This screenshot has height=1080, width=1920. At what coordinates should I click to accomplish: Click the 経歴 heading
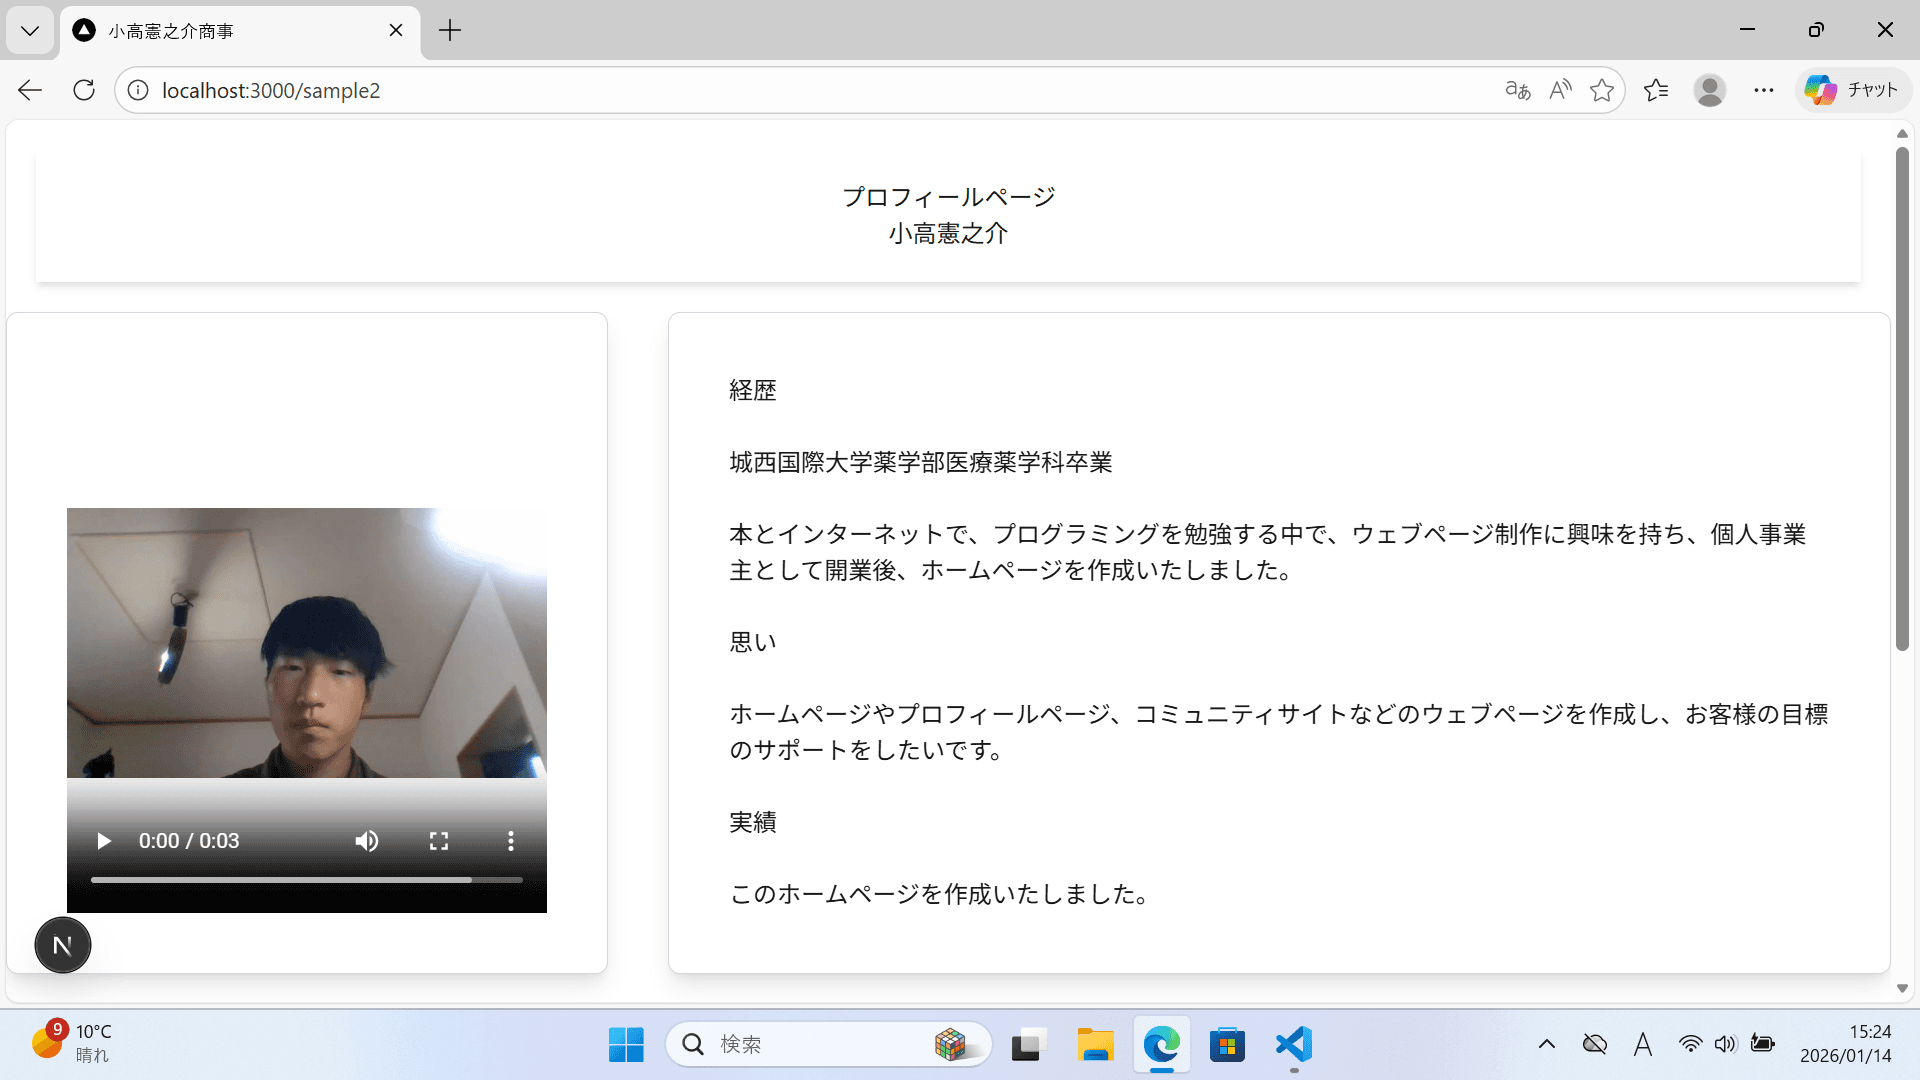point(753,390)
